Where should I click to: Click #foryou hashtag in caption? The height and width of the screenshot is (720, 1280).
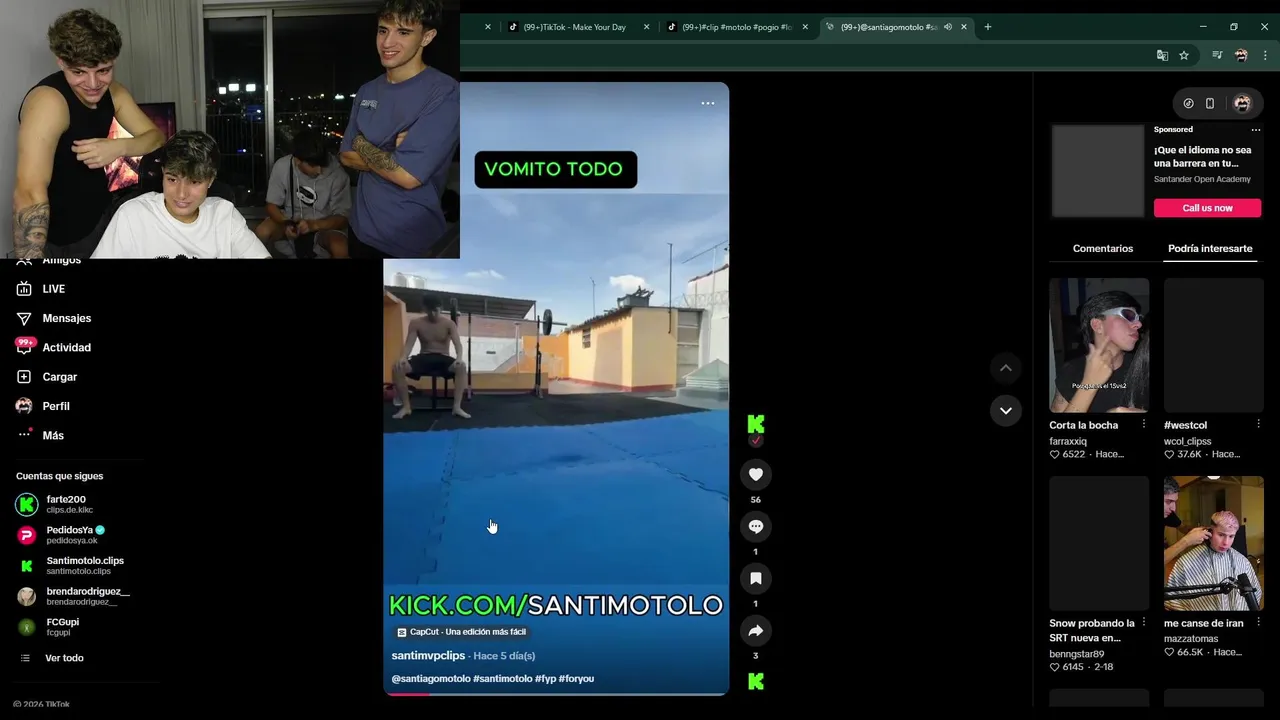pos(577,679)
